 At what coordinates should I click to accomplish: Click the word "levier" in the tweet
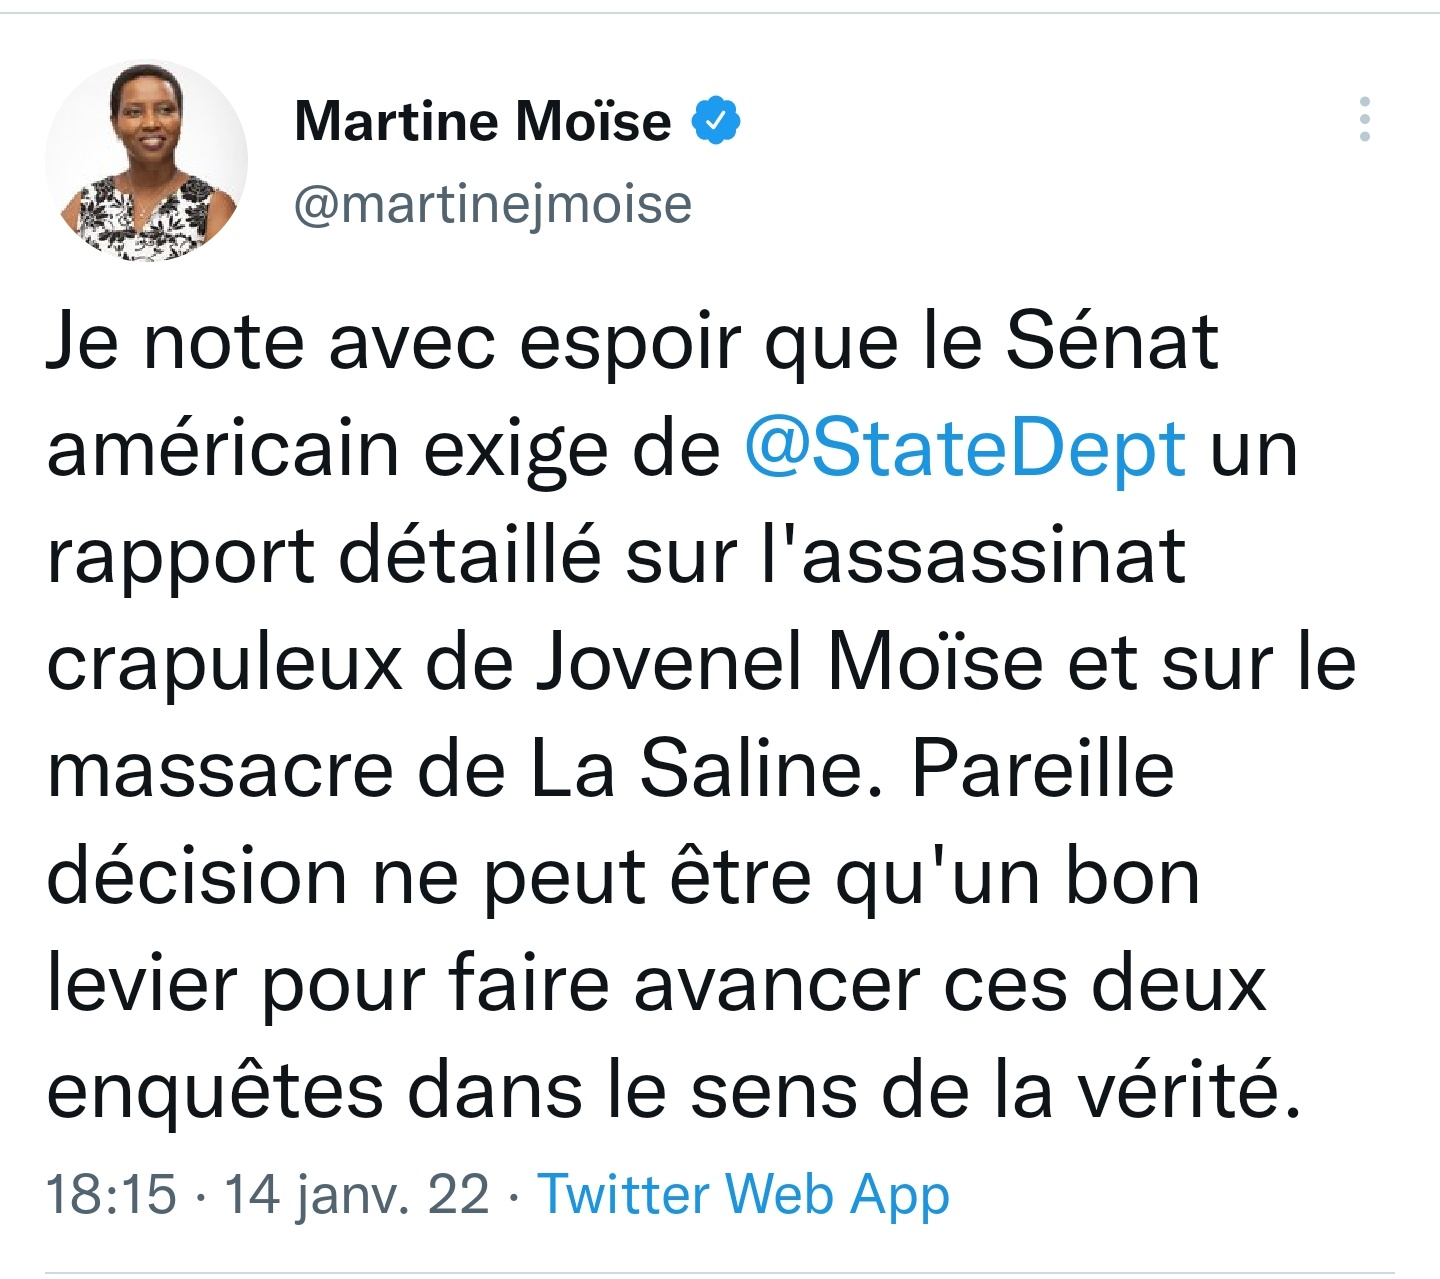coord(142,984)
